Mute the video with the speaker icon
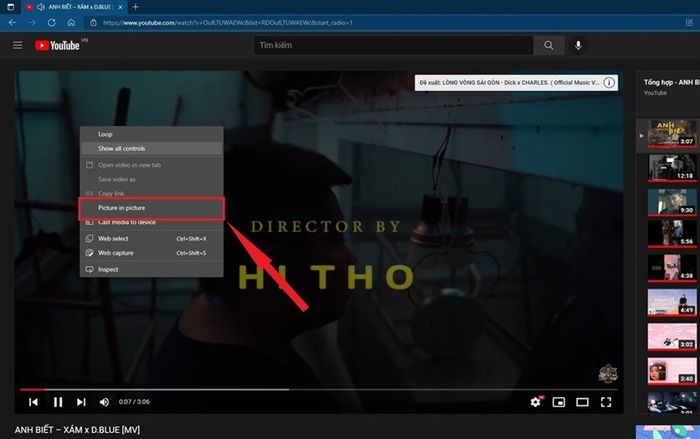 (104, 402)
